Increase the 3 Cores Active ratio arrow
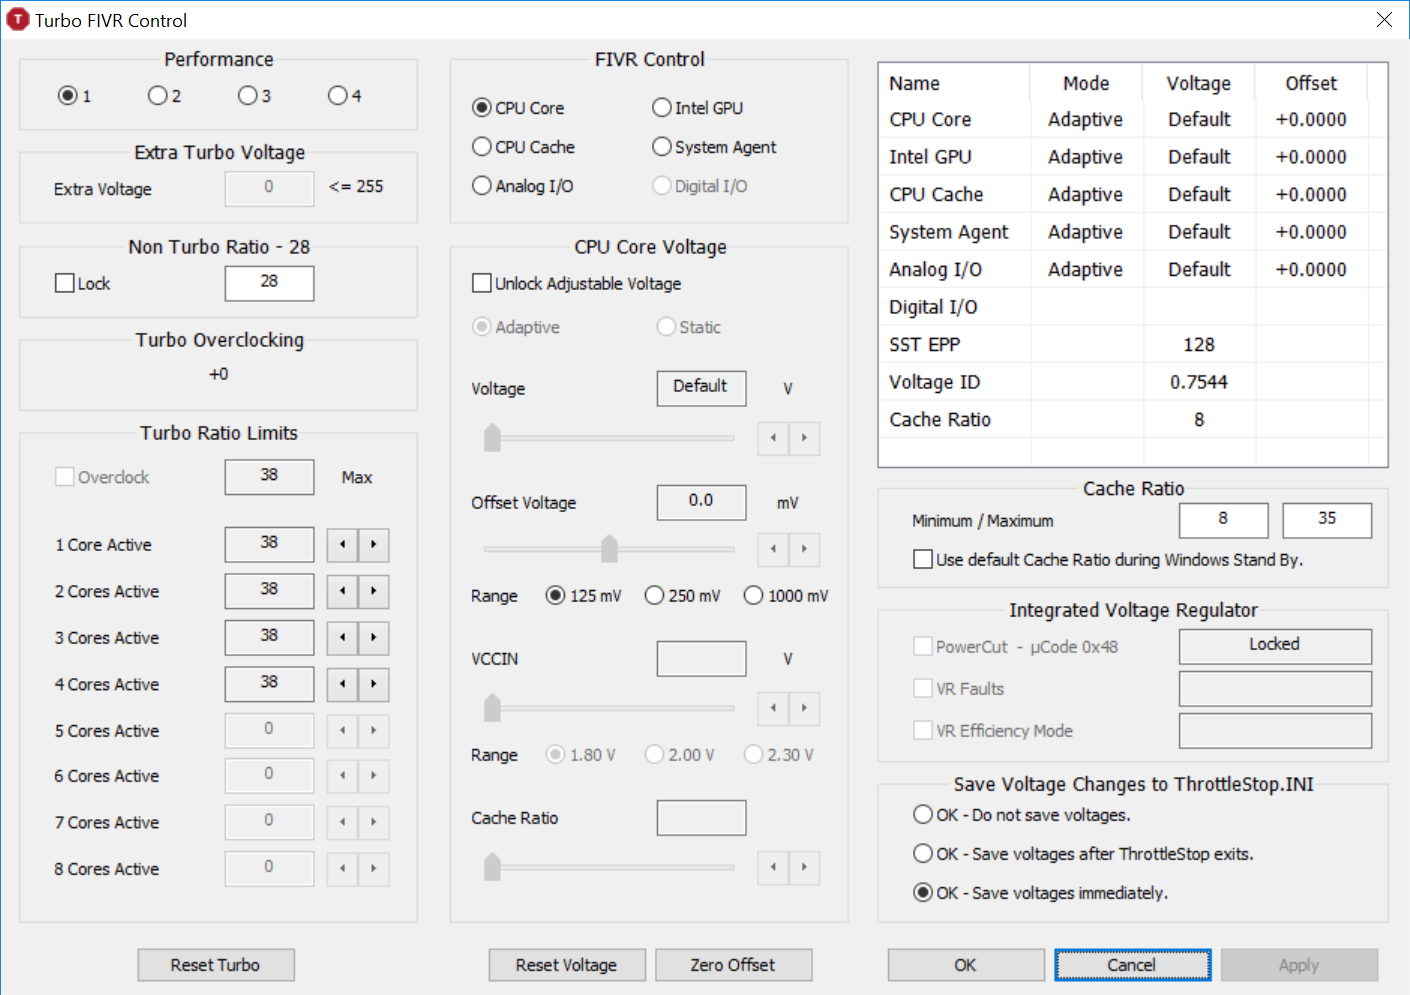 coord(374,638)
